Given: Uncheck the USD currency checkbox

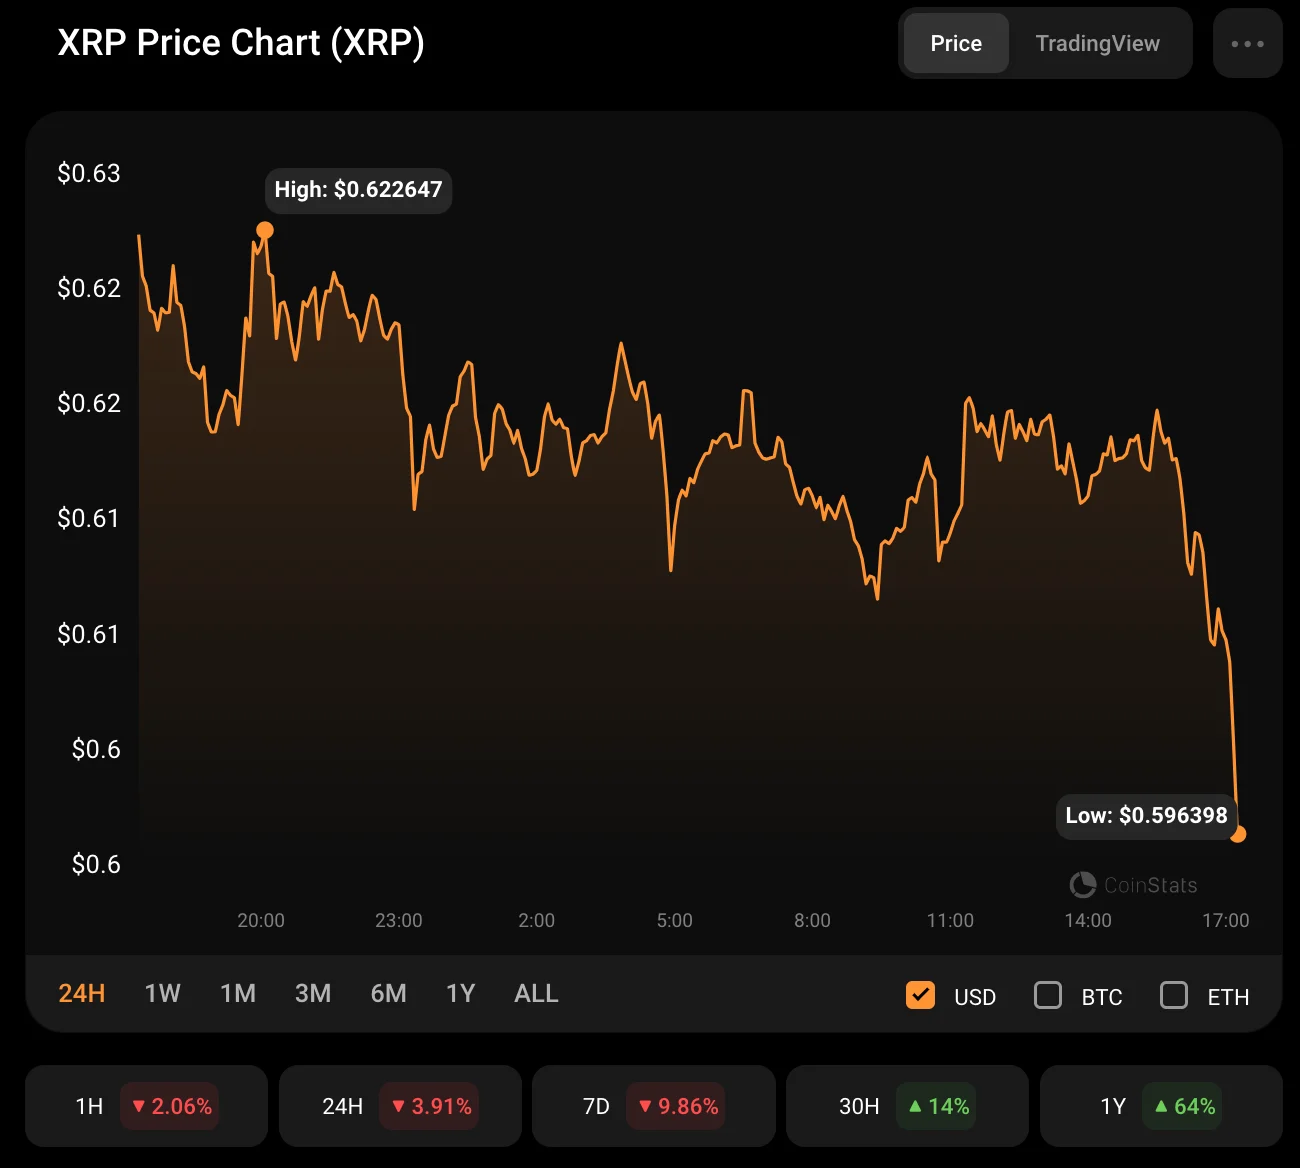Looking at the screenshot, I should coord(920,995).
